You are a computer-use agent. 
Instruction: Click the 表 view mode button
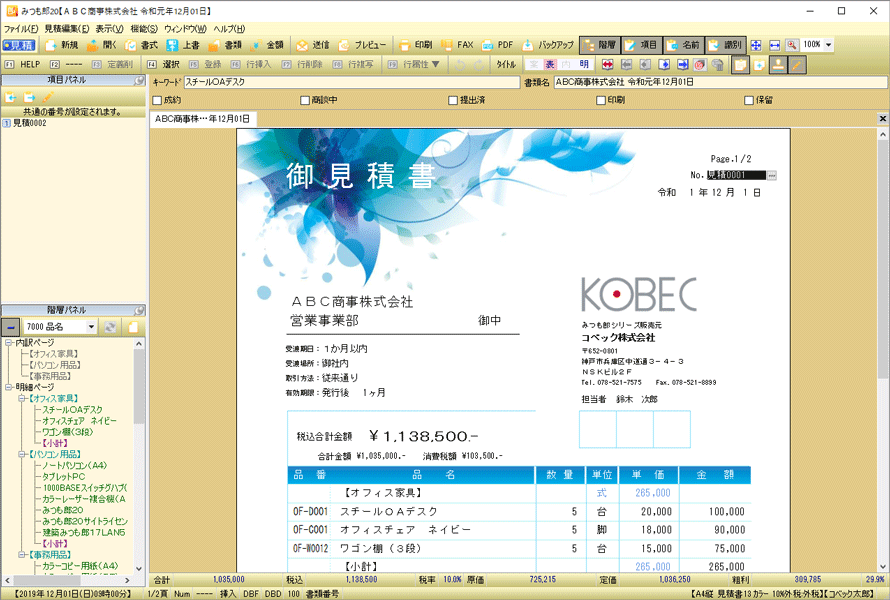pos(550,65)
